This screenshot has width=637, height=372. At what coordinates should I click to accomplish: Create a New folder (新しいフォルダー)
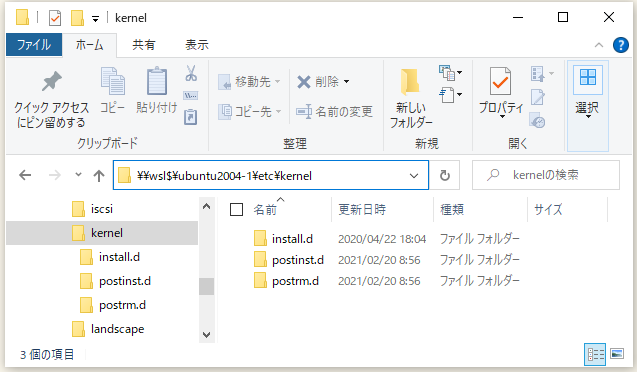pos(411,99)
